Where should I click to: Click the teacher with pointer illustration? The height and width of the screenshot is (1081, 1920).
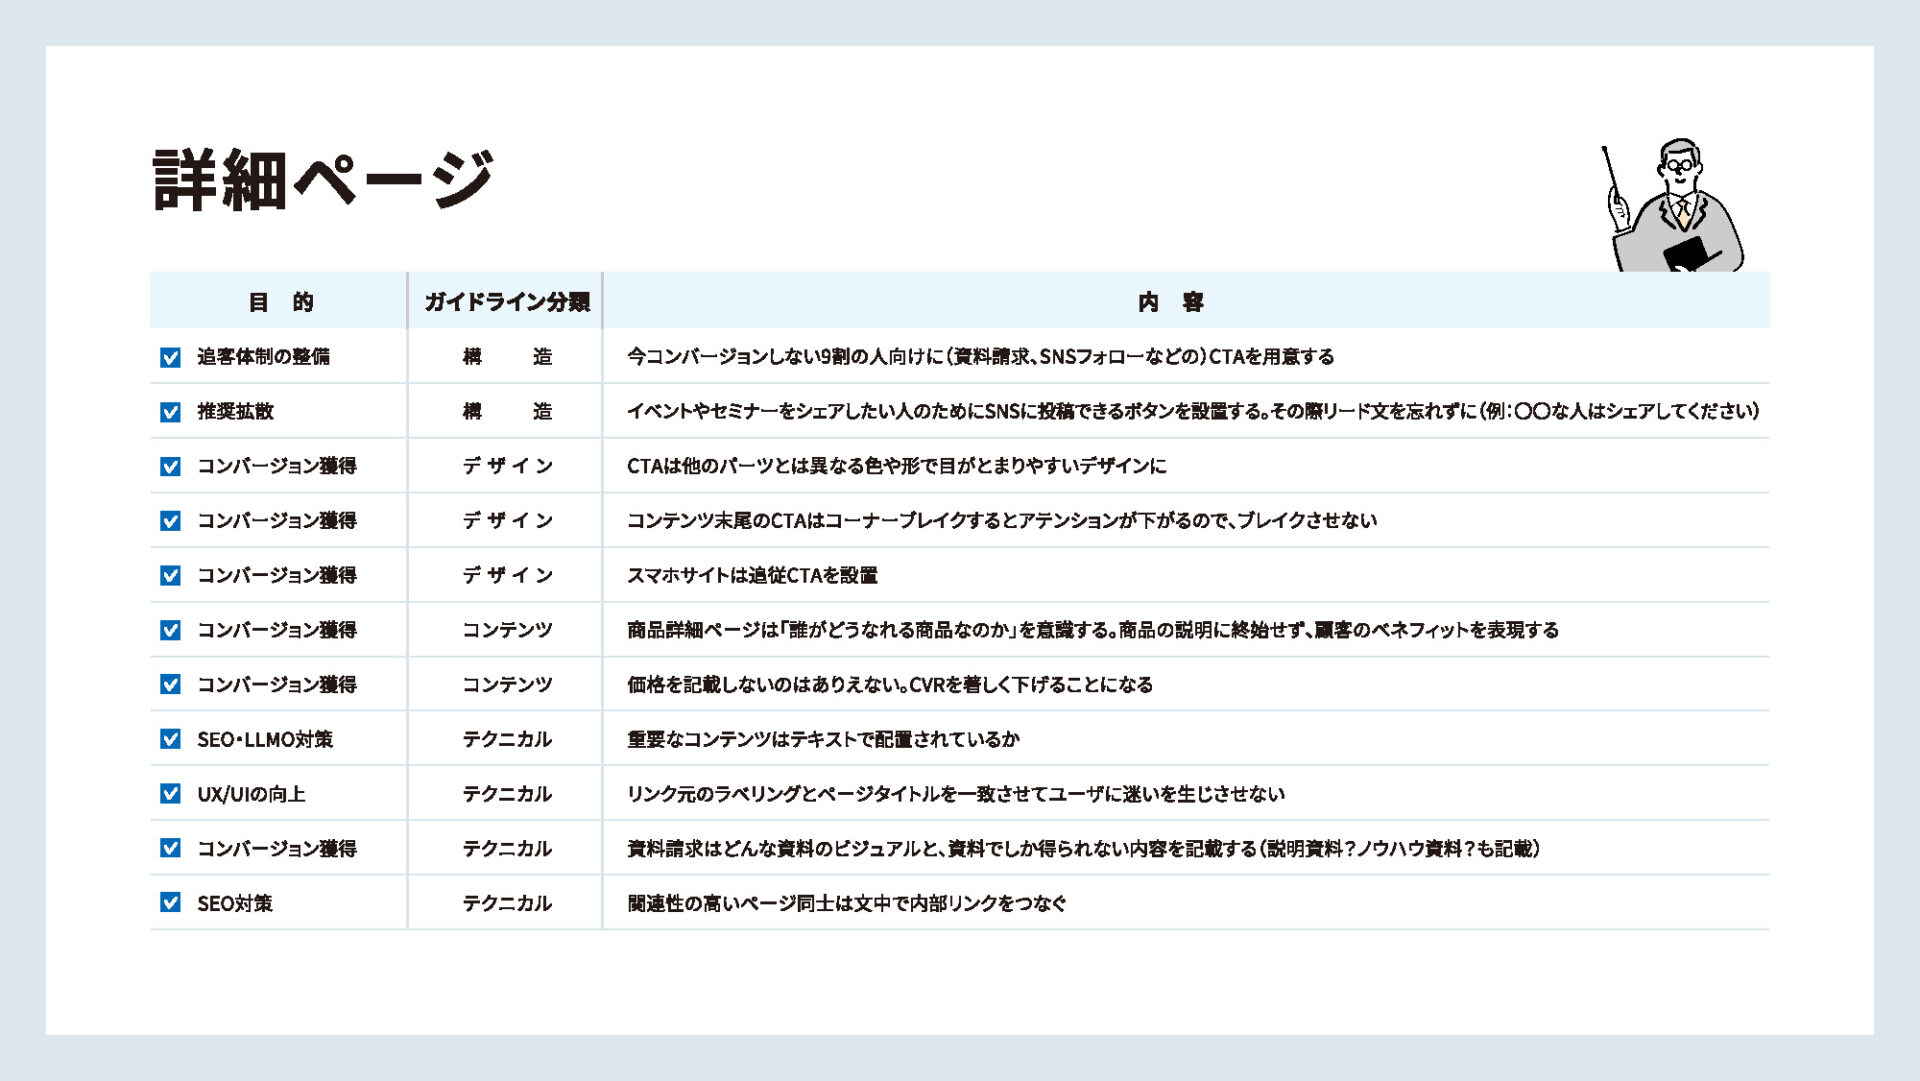1673,205
